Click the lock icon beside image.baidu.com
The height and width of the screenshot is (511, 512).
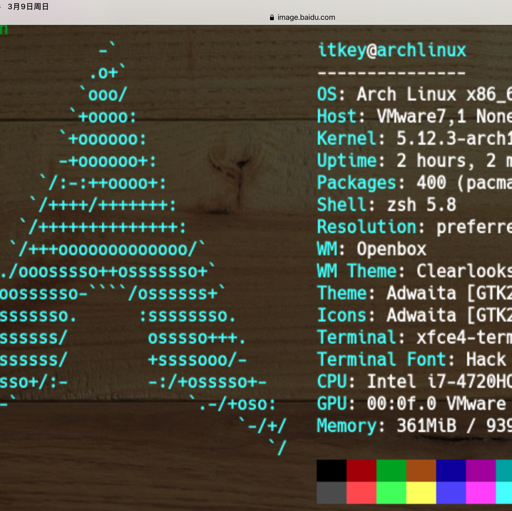tap(272, 18)
